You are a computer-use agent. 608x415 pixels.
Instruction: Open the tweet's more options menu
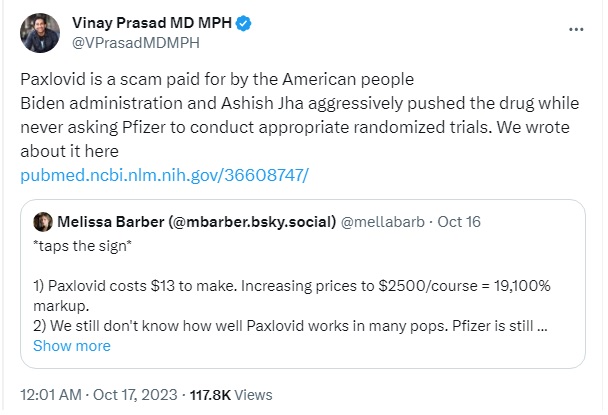(575, 30)
